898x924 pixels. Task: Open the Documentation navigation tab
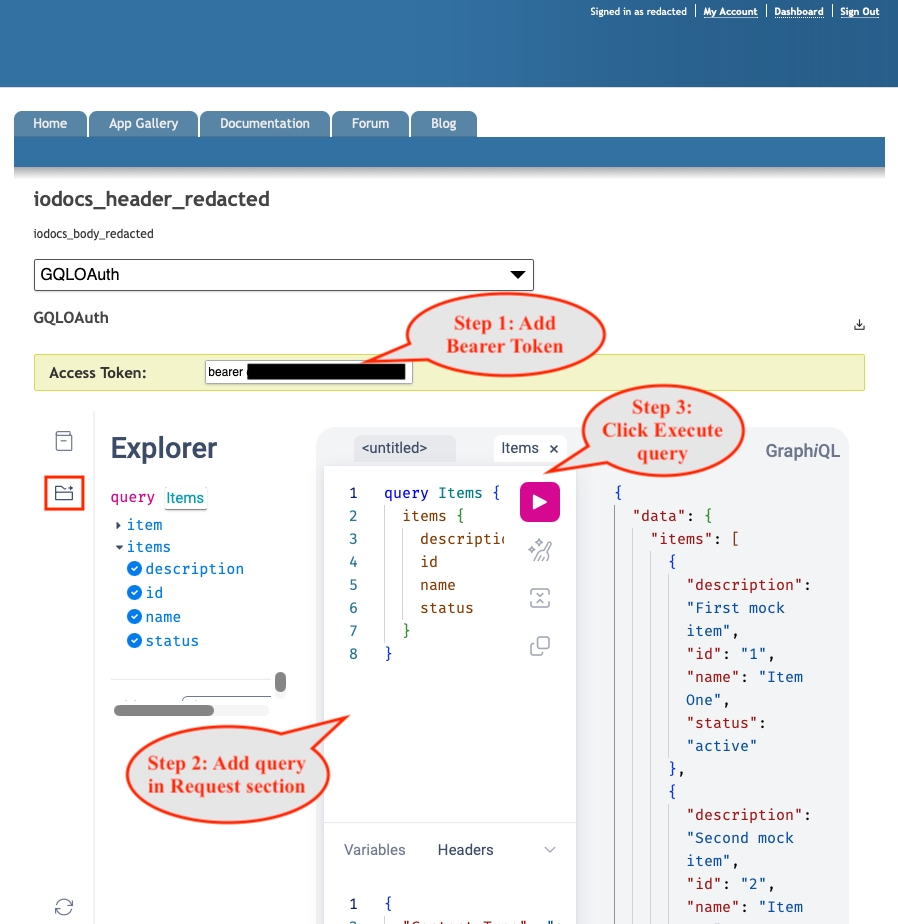click(265, 124)
